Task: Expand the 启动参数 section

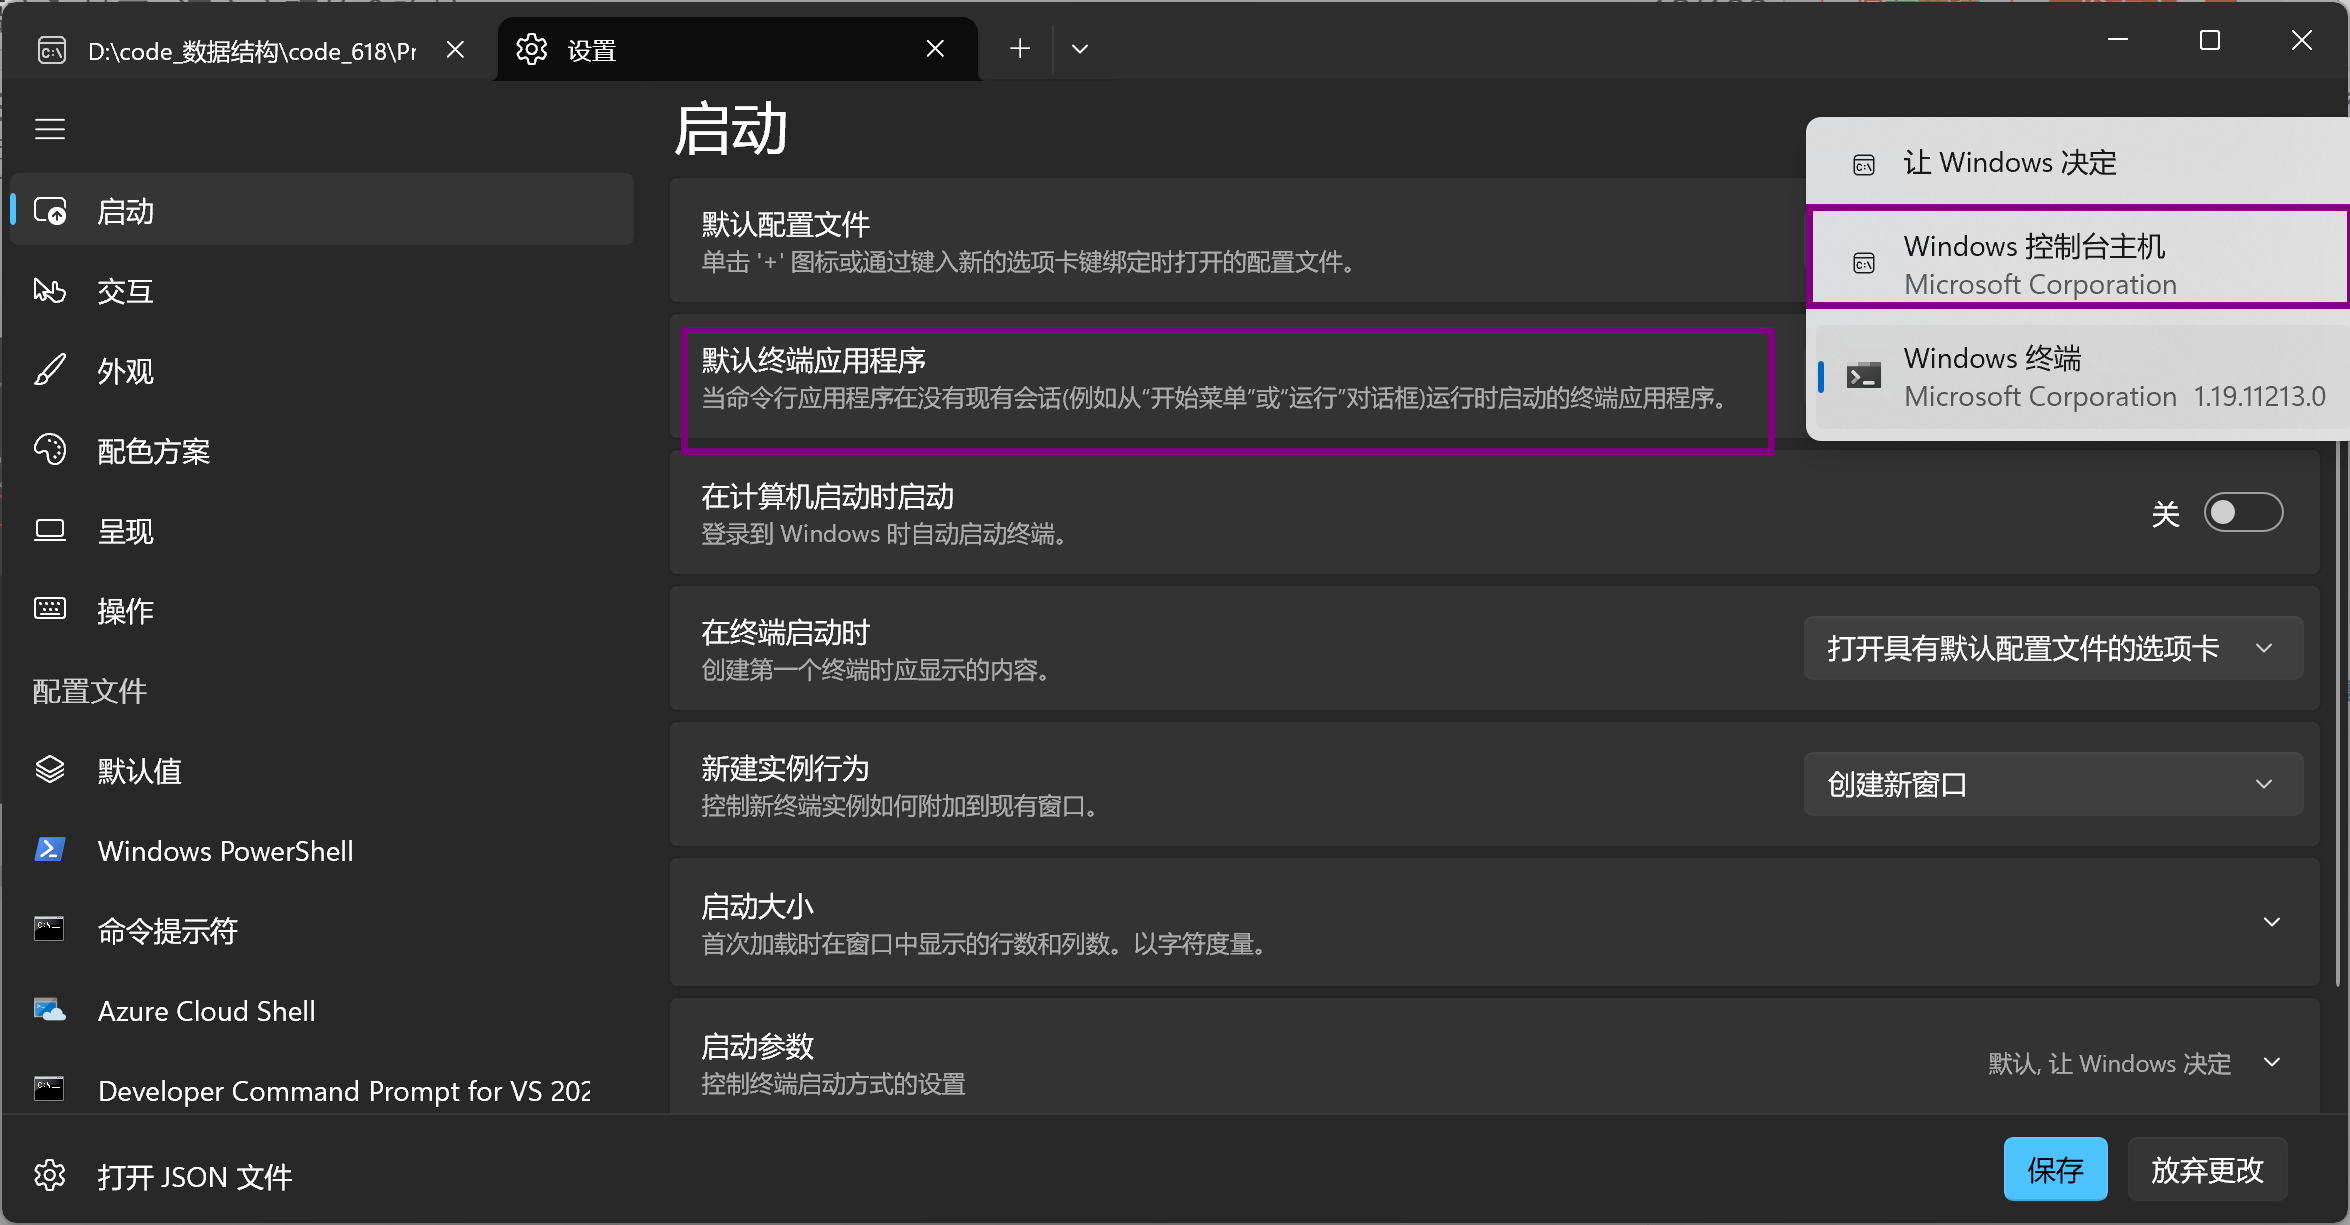Action: point(2271,1062)
